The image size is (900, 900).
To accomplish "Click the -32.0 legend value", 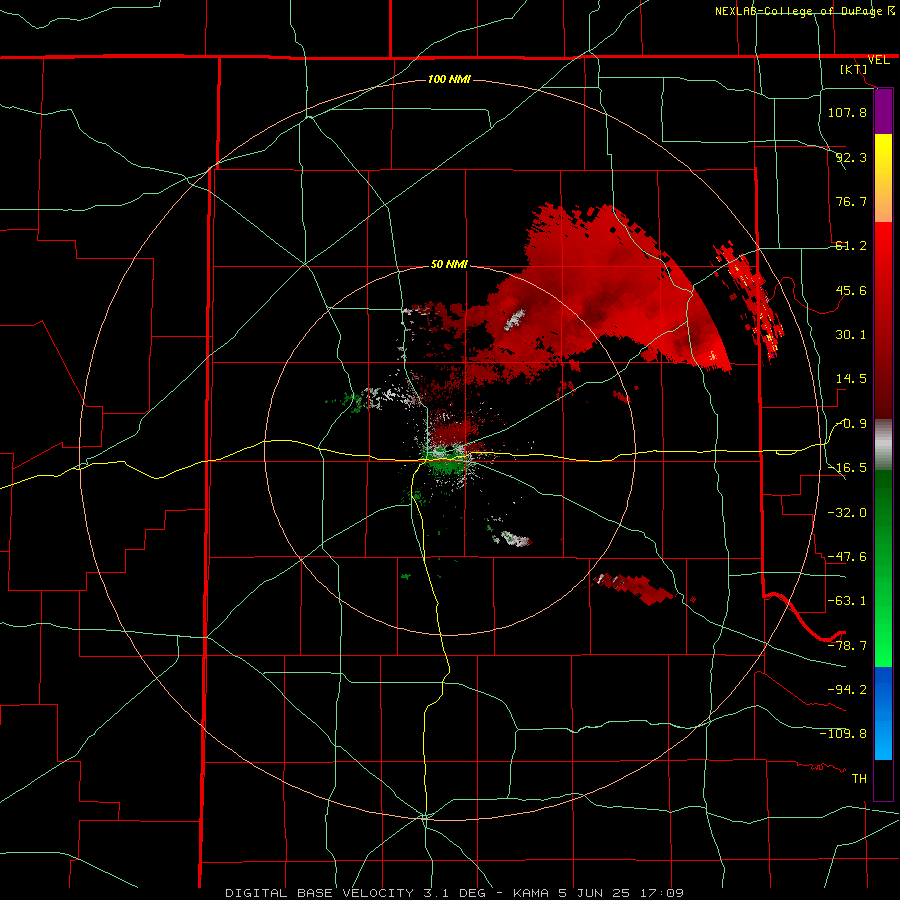I will [847, 512].
